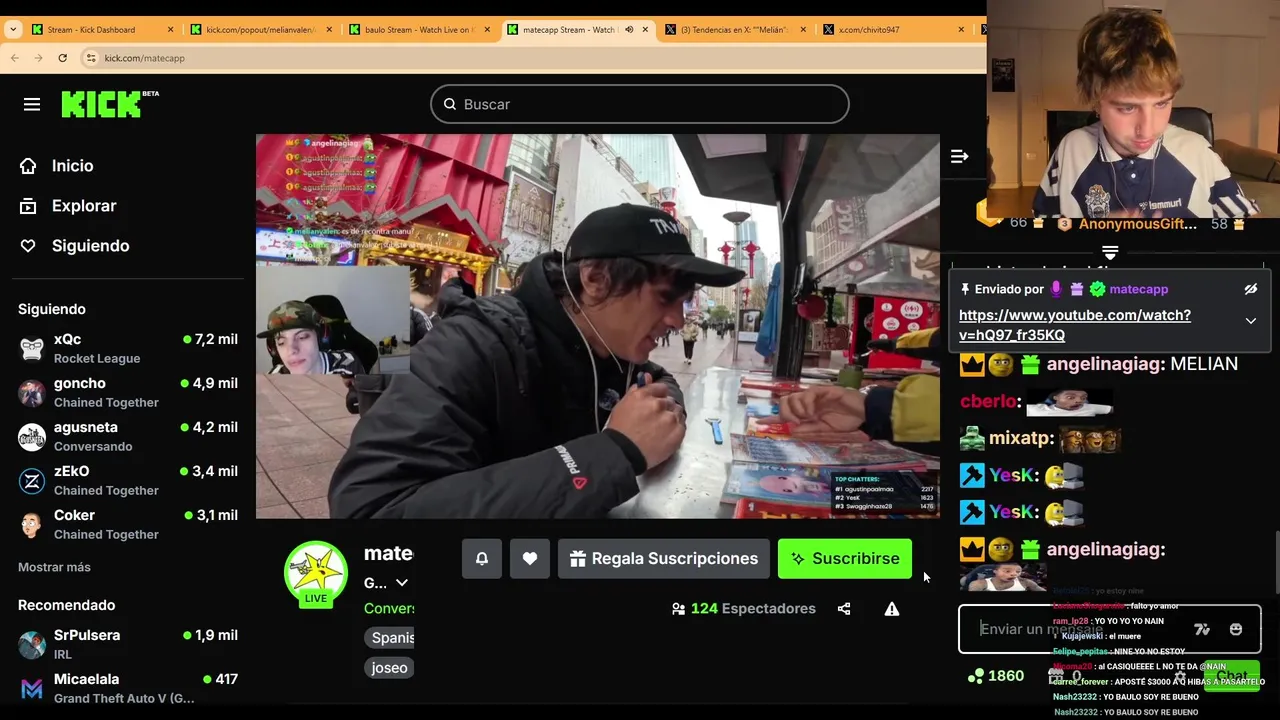
Task: Switch to kick.com/popout/melianvalen tab
Action: coord(260,30)
